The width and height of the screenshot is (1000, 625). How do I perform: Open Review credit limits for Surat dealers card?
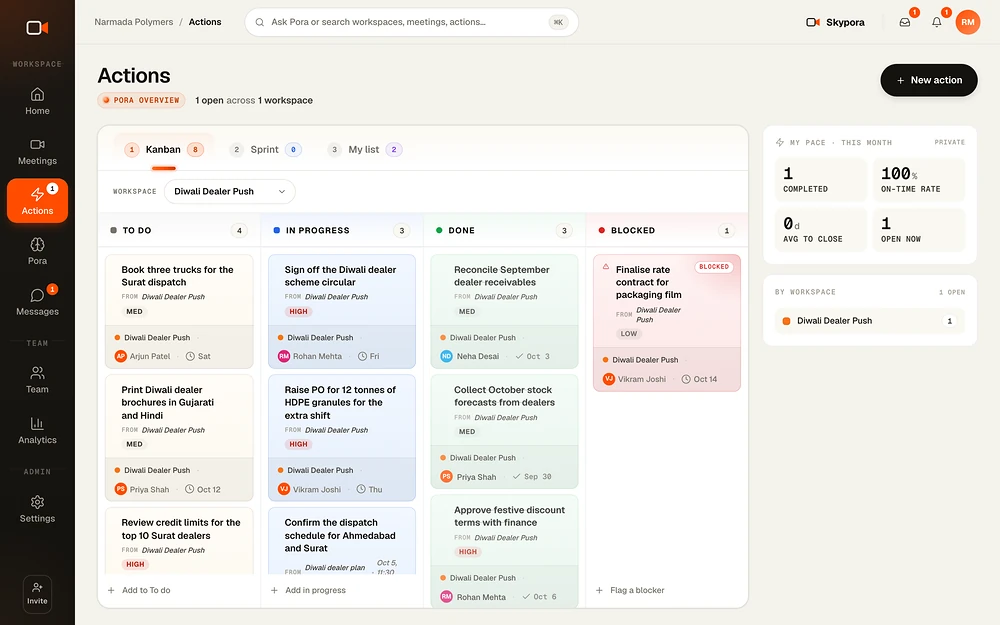pos(179,541)
